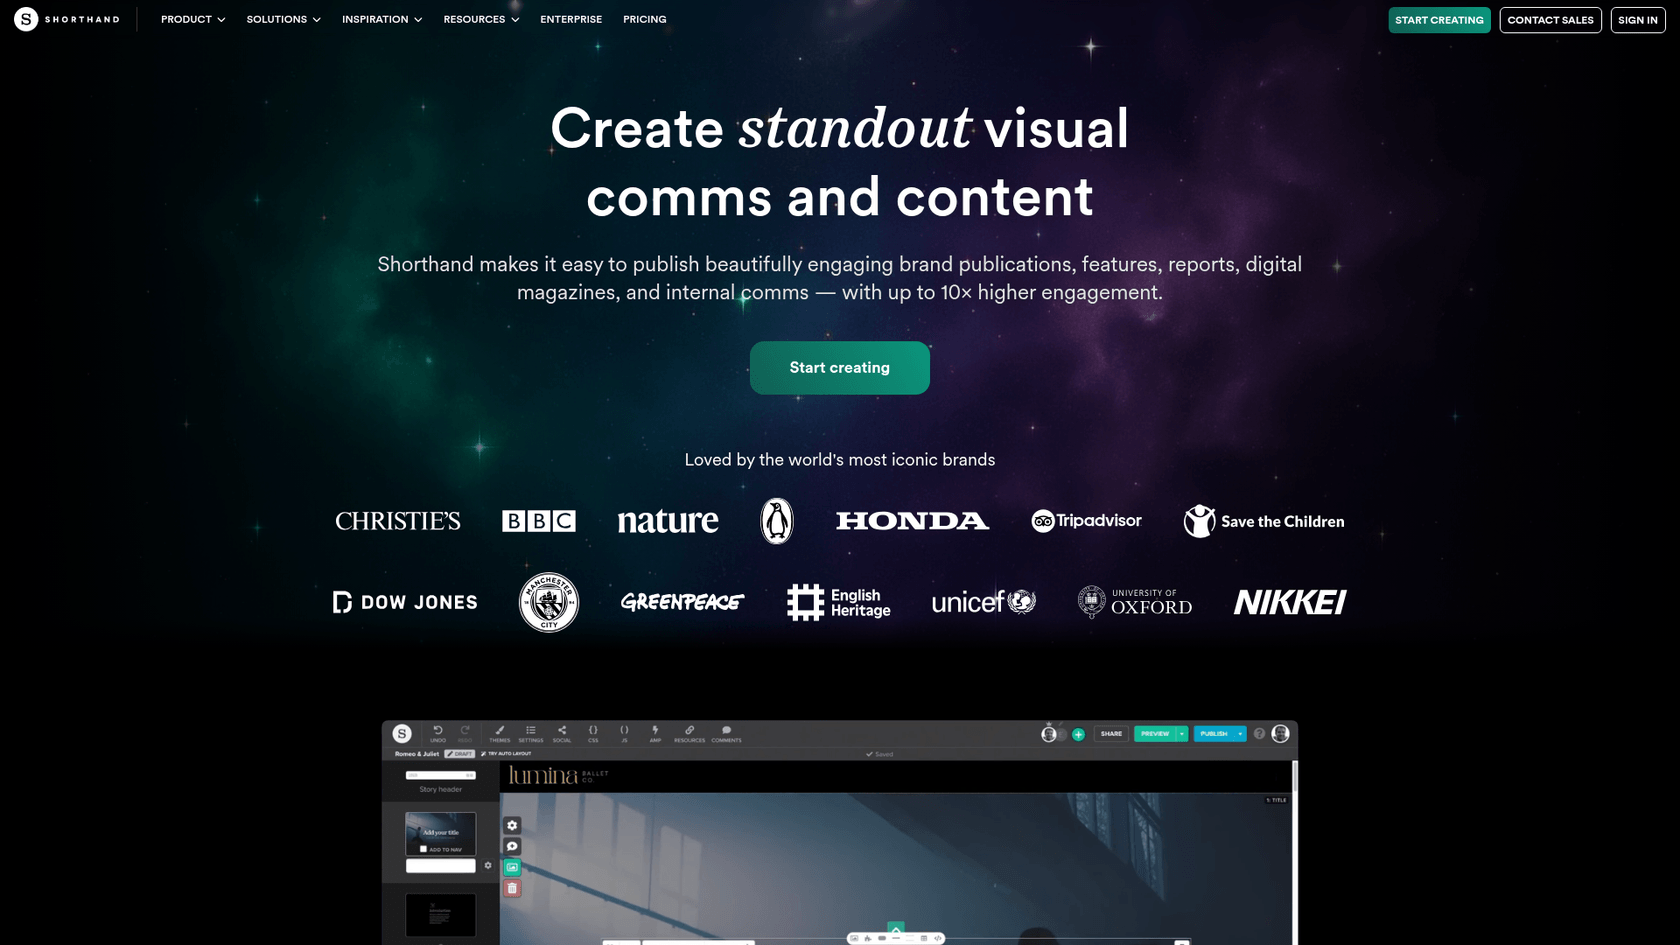The height and width of the screenshot is (945, 1680).
Task: Click the user avatar in the editor toolbar
Action: pos(1281,734)
